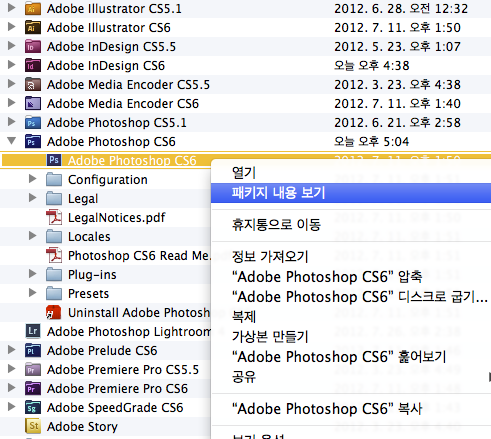Click the Adobe InDesign CS5.5 folder icon
The height and width of the screenshot is (439, 491).
click(33, 46)
